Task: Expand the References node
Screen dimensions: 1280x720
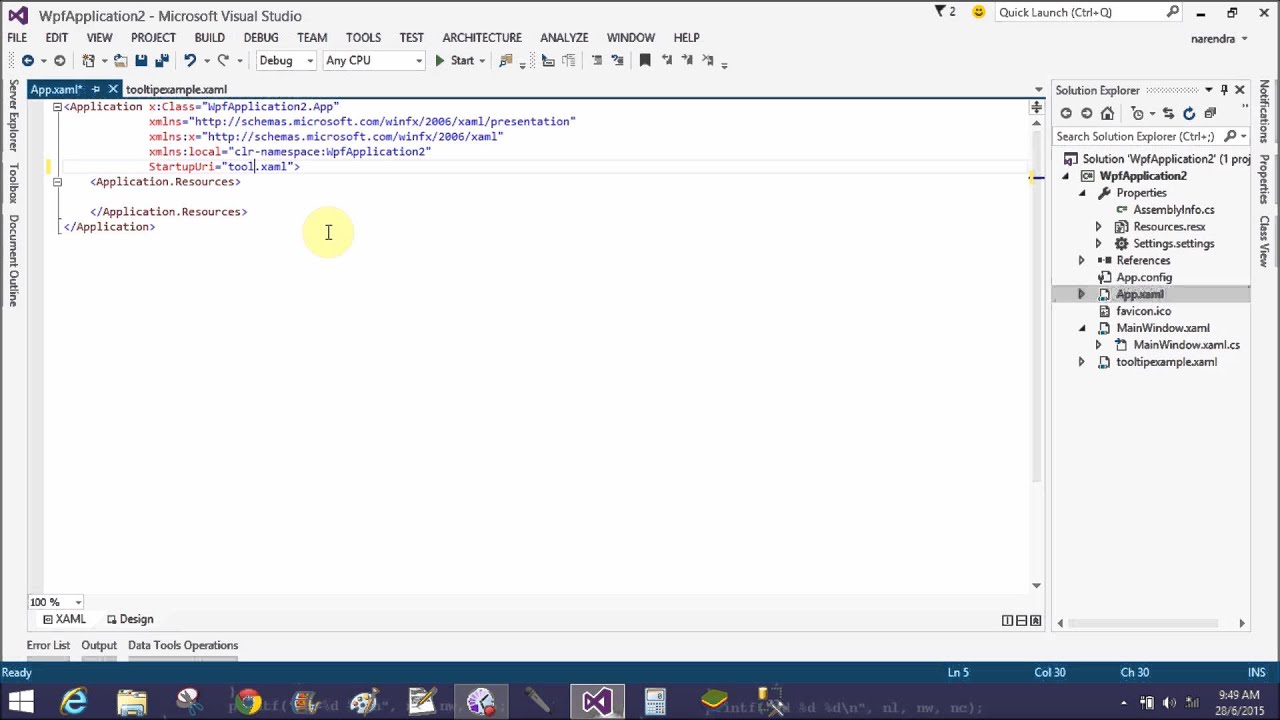Action: tap(1081, 261)
